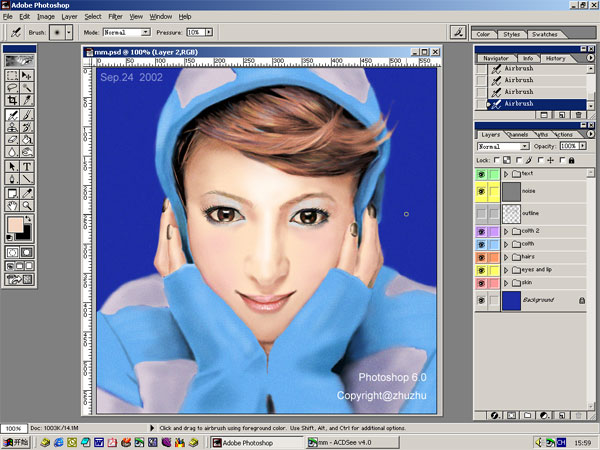This screenshot has width=600, height=450.
Task: Select the Eraser tool
Action: pyautogui.click(x=12, y=139)
